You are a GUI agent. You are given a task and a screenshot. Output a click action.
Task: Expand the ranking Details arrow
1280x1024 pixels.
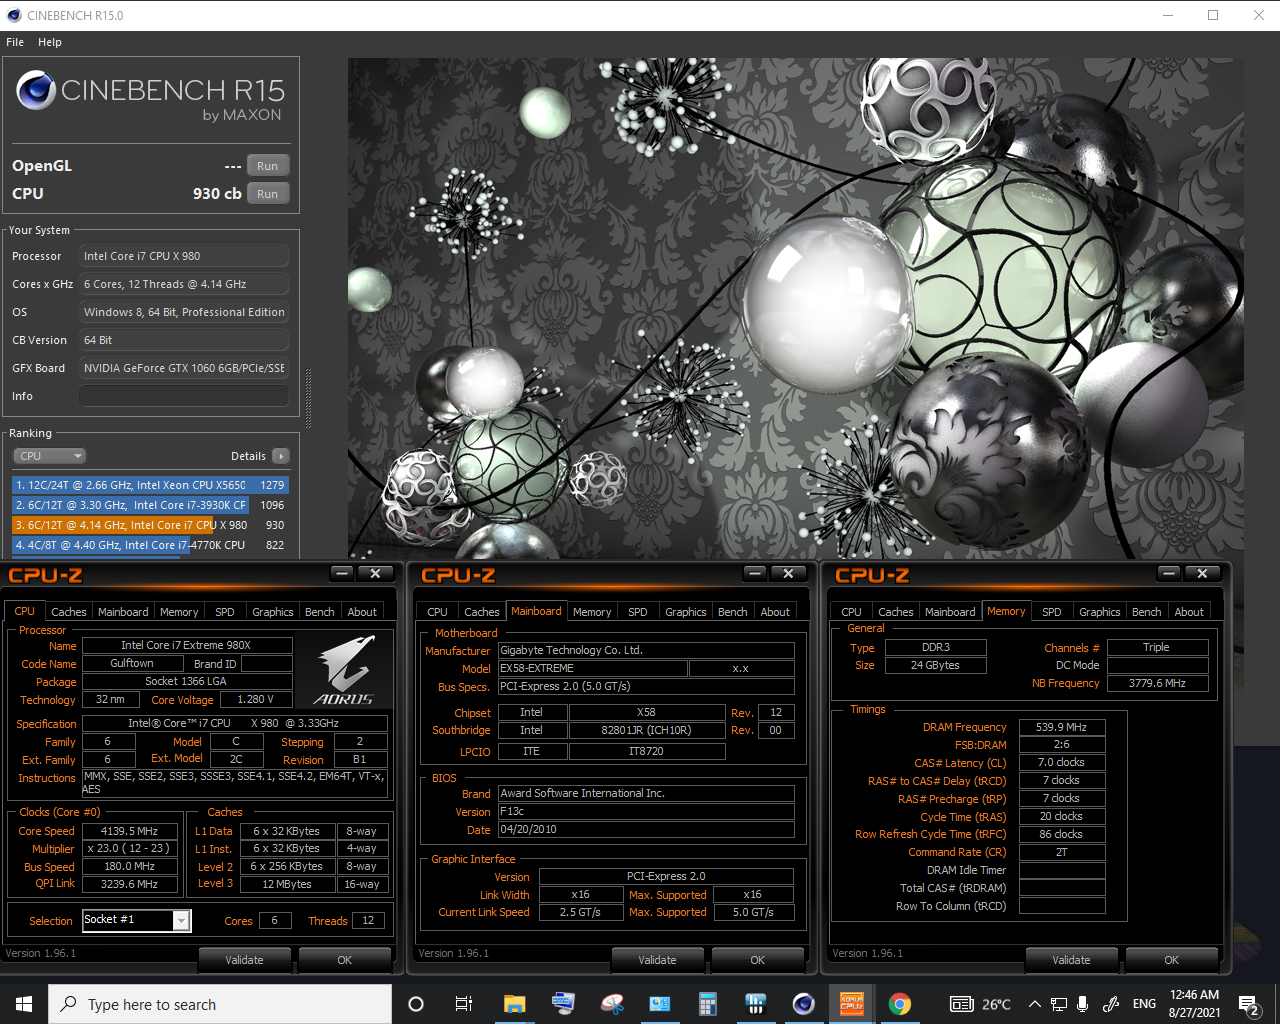281,456
